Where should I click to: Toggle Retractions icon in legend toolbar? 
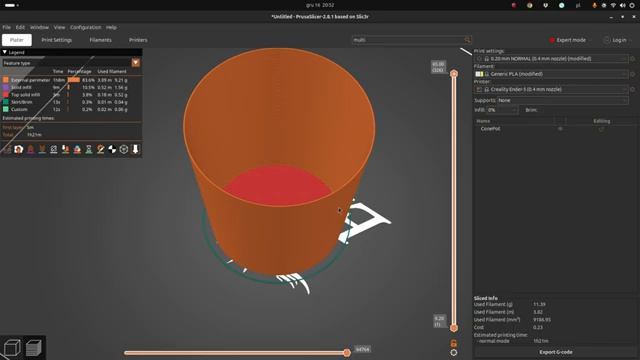(x=30, y=149)
